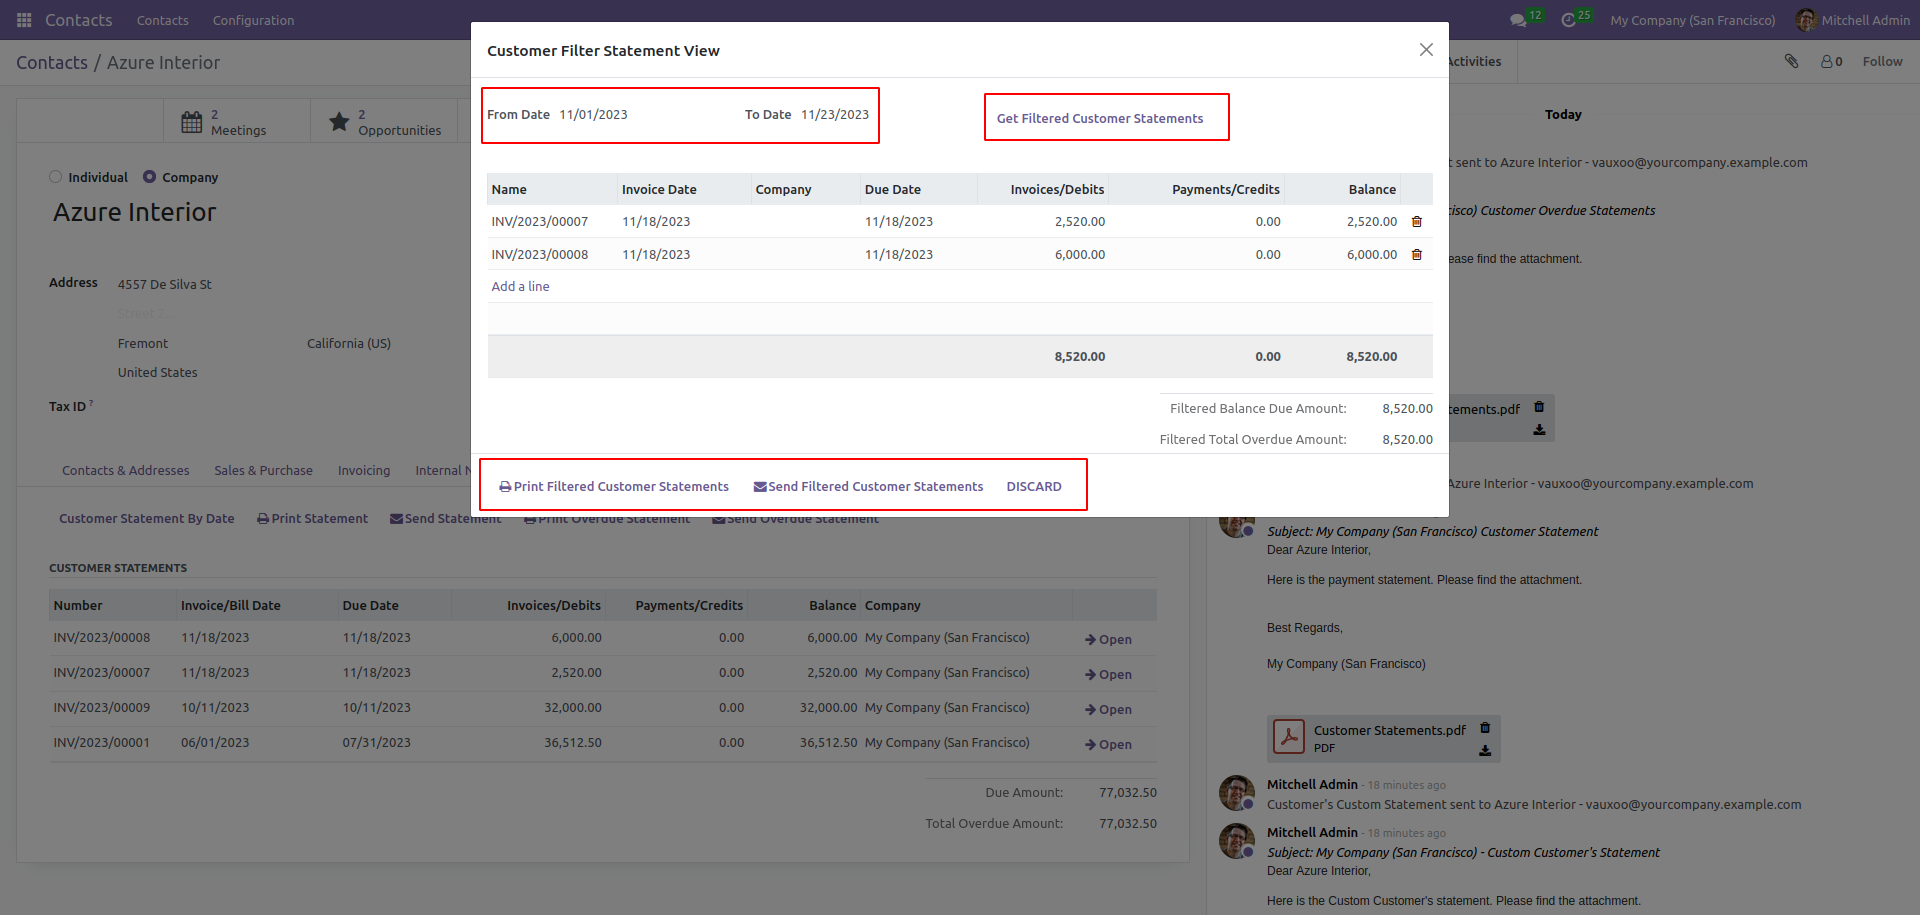Image resolution: width=1920 pixels, height=915 pixels.
Task: Open the Configuration menu
Action: tap(253, 20)
